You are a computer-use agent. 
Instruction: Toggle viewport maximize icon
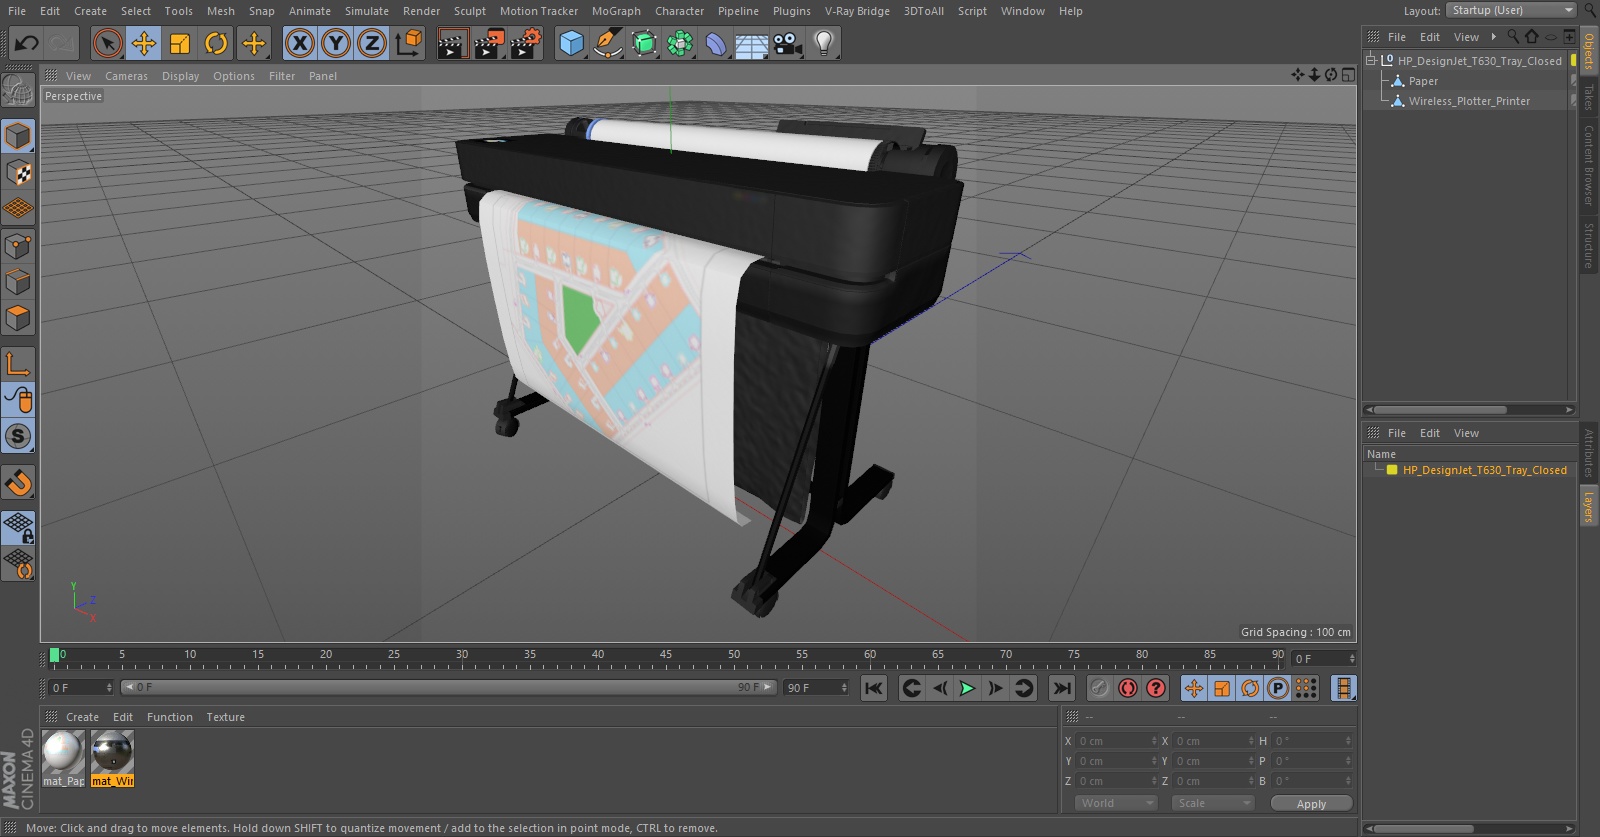[x=1348, y=75]
